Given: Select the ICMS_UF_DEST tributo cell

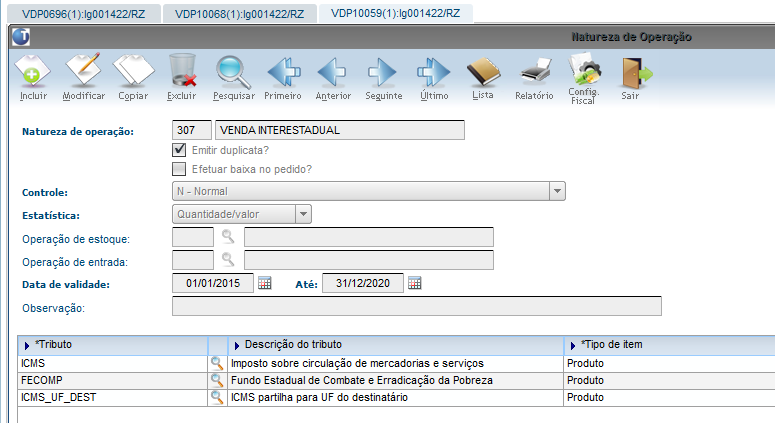Looking at the screenshot, I should pos(113,397).
